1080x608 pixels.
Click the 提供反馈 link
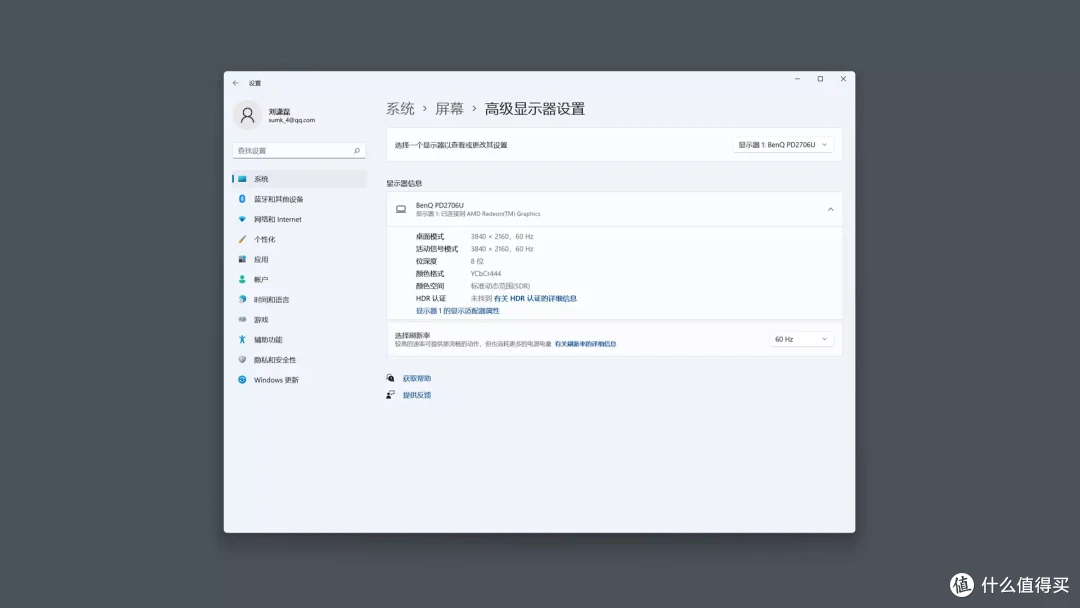tap(417, 395)
